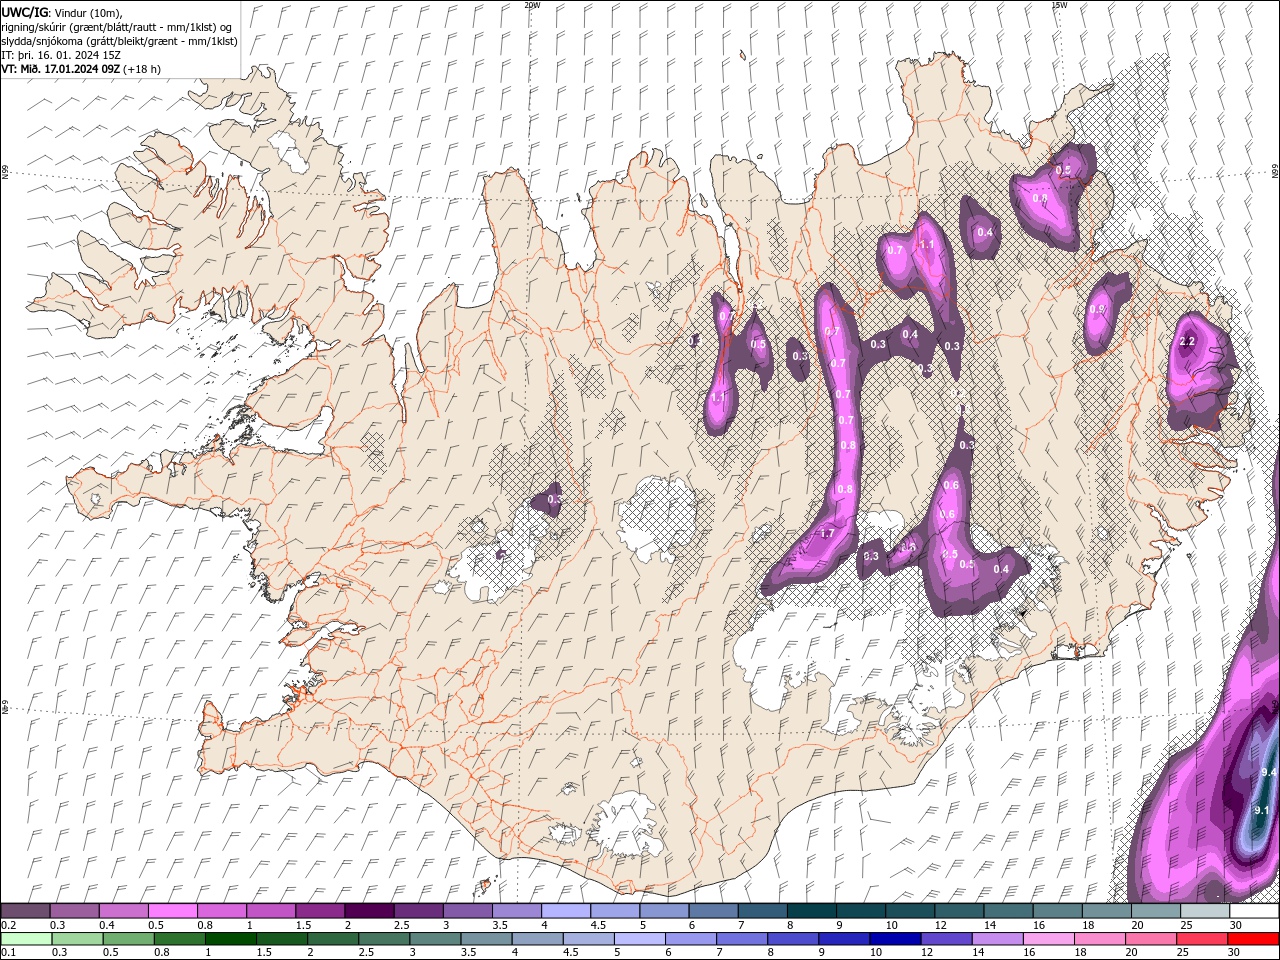The image size is (1280, 960).
Task: Click the '2.2' precipitation value in the east
Action: pos(1187,342)
